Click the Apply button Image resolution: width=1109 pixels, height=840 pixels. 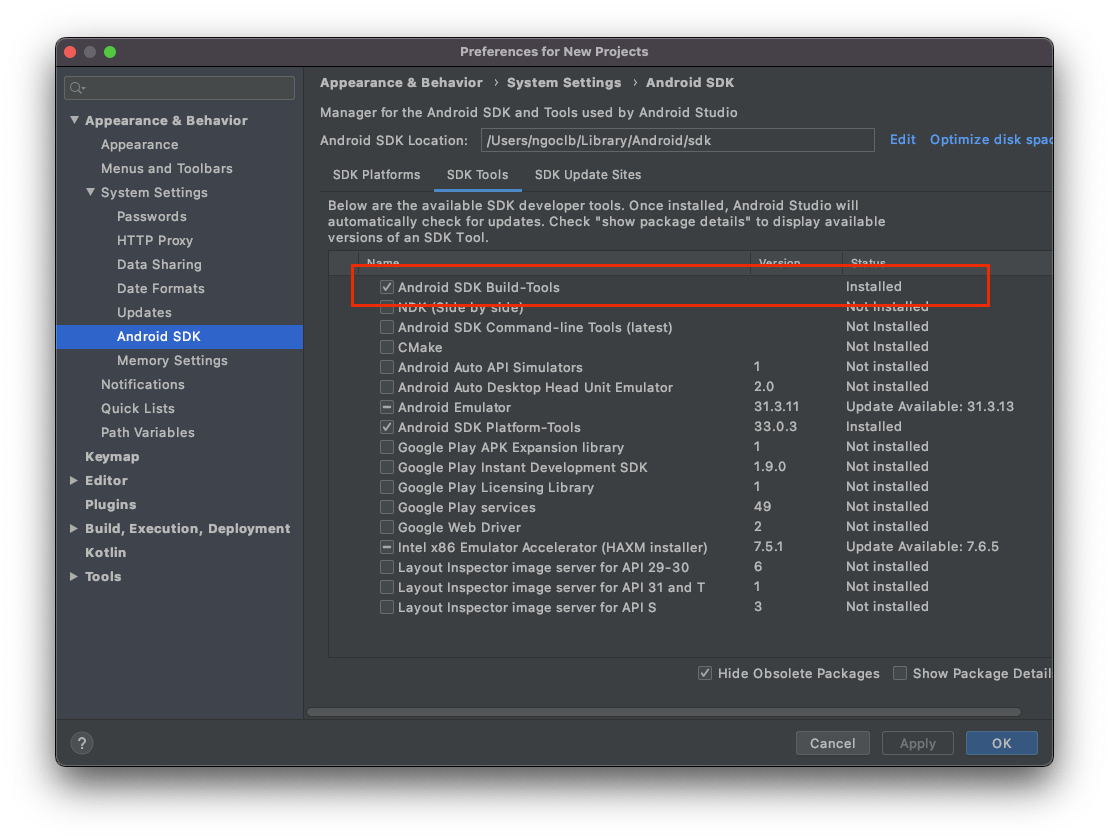pos(918,743)
